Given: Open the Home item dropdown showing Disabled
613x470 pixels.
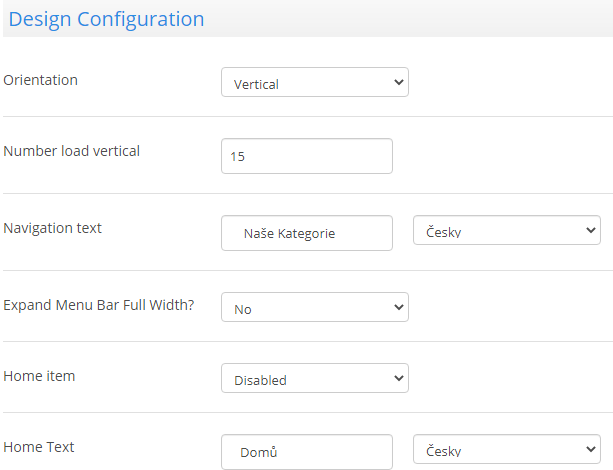Looking at the screenshot, I should pos(315,378).
